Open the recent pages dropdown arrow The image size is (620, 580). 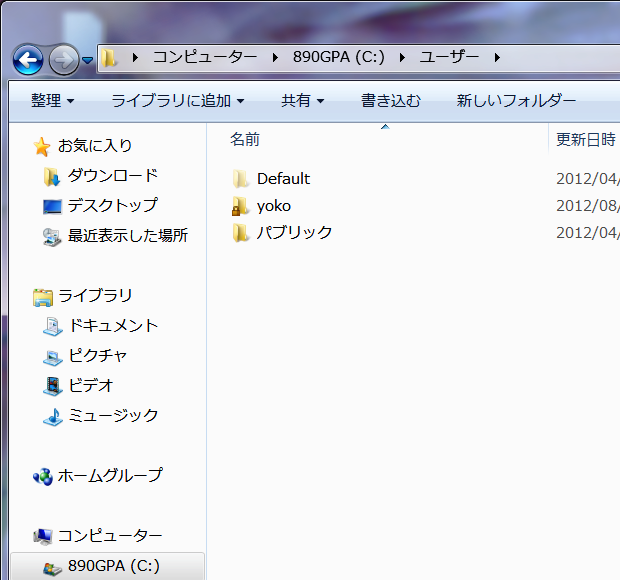click(x=87, y=61)
